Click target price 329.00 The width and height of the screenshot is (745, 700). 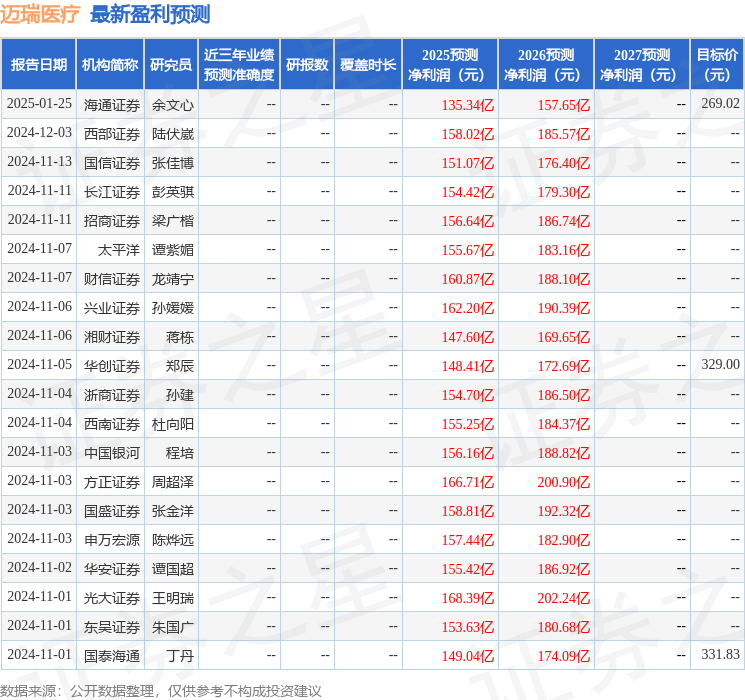[720, 364]
